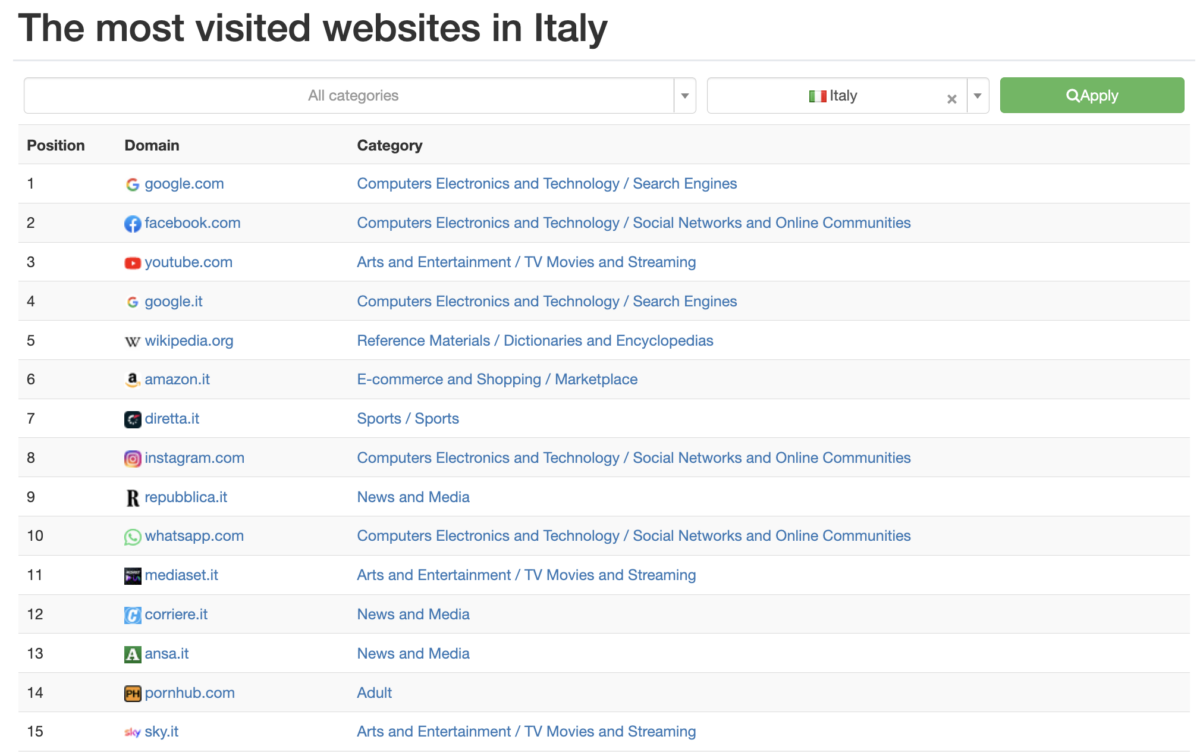Open sky.it's TV Movies and Streaming category

[x=526, y=732]
